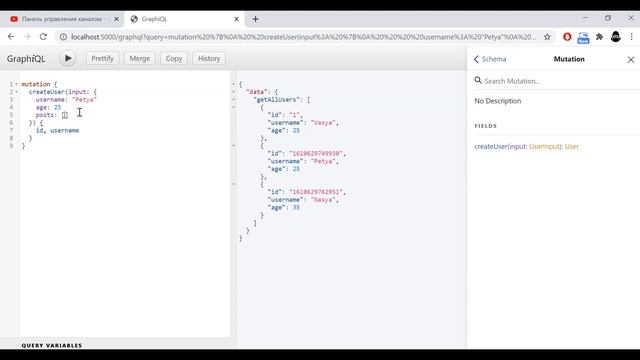This screenshot has width=640, height=360.
Task: Click the age value 25 in editor
Action: [57, 107]
